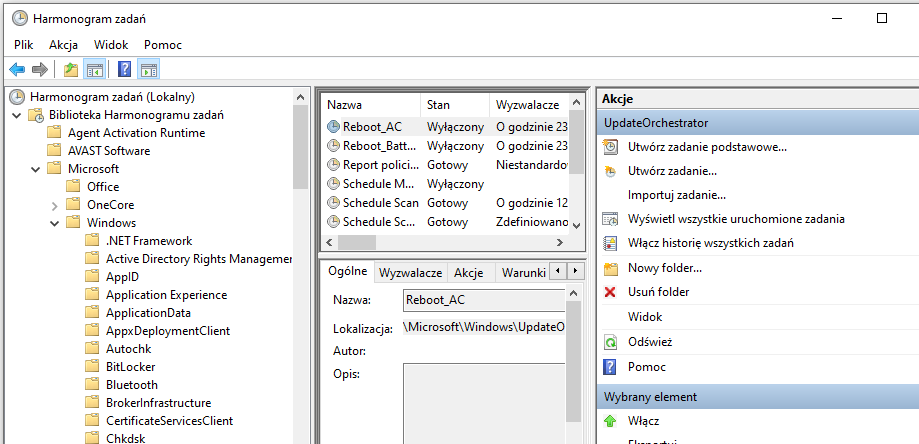The height and width of the screenshot is (444, 919).
Task: Collapse the Biblioteka Harmonogramu zadań node
Action: [16, 115]
